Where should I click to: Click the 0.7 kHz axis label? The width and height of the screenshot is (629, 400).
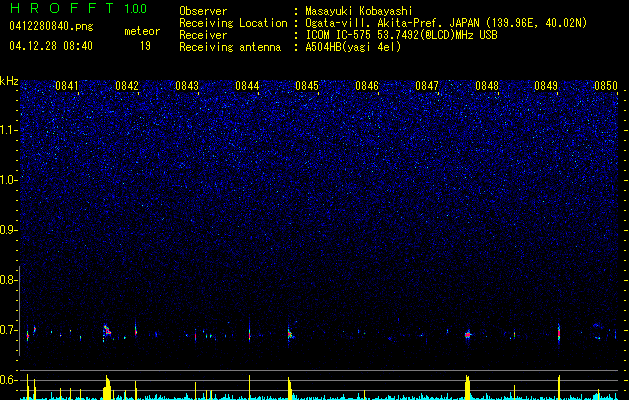(8, 330)
